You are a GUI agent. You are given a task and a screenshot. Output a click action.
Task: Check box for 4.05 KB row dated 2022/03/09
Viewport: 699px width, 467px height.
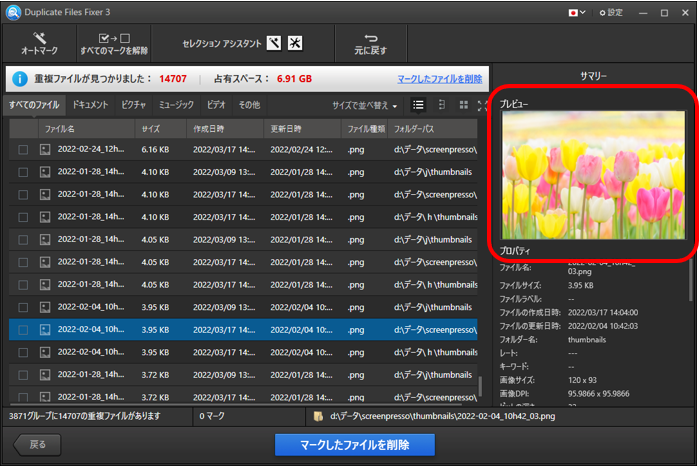click(x=23, y=240)
